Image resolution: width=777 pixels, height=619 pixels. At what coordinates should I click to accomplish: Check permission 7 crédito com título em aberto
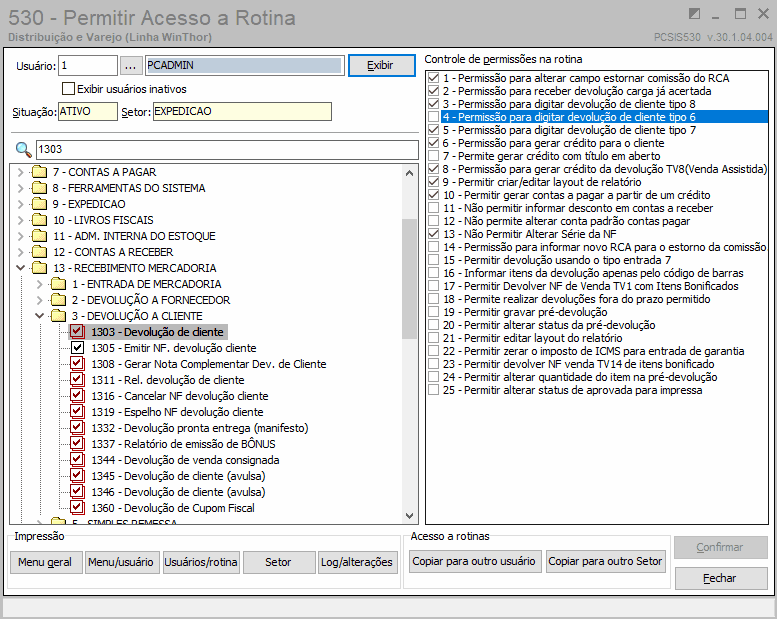434,156
